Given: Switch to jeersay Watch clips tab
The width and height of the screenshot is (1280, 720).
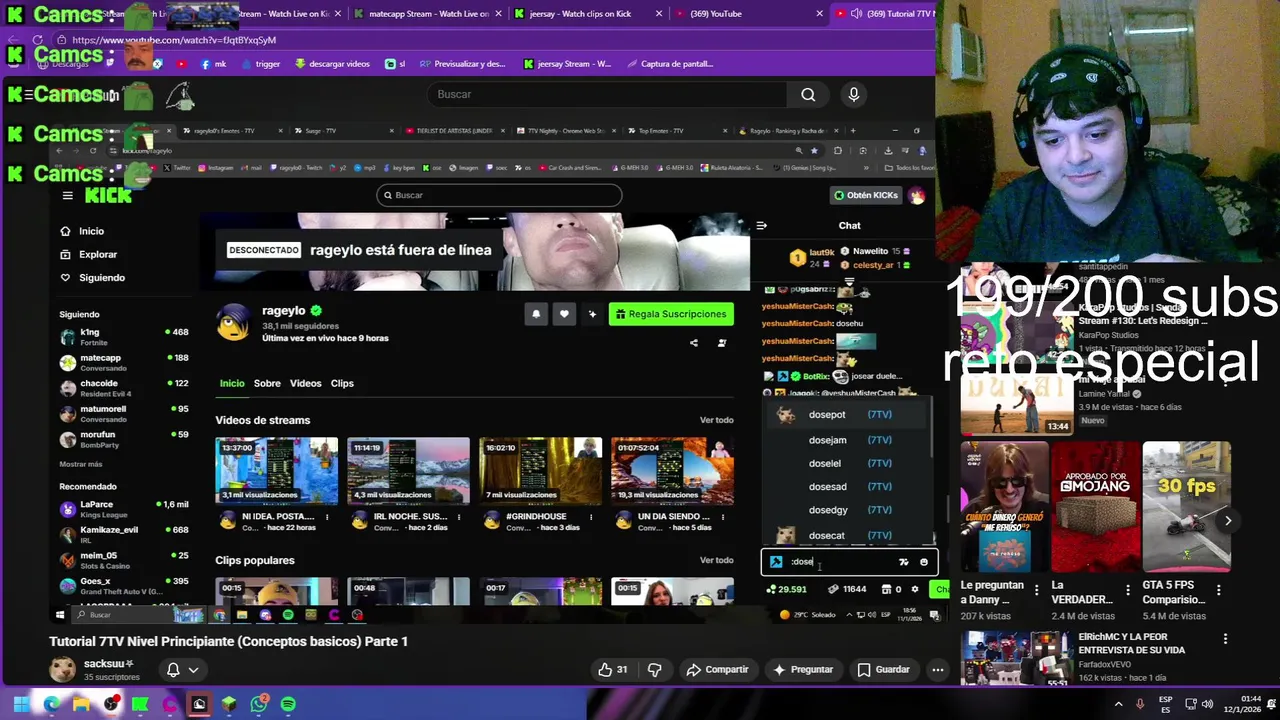Looking at the screenshot, I should click(x=581, y=14).
